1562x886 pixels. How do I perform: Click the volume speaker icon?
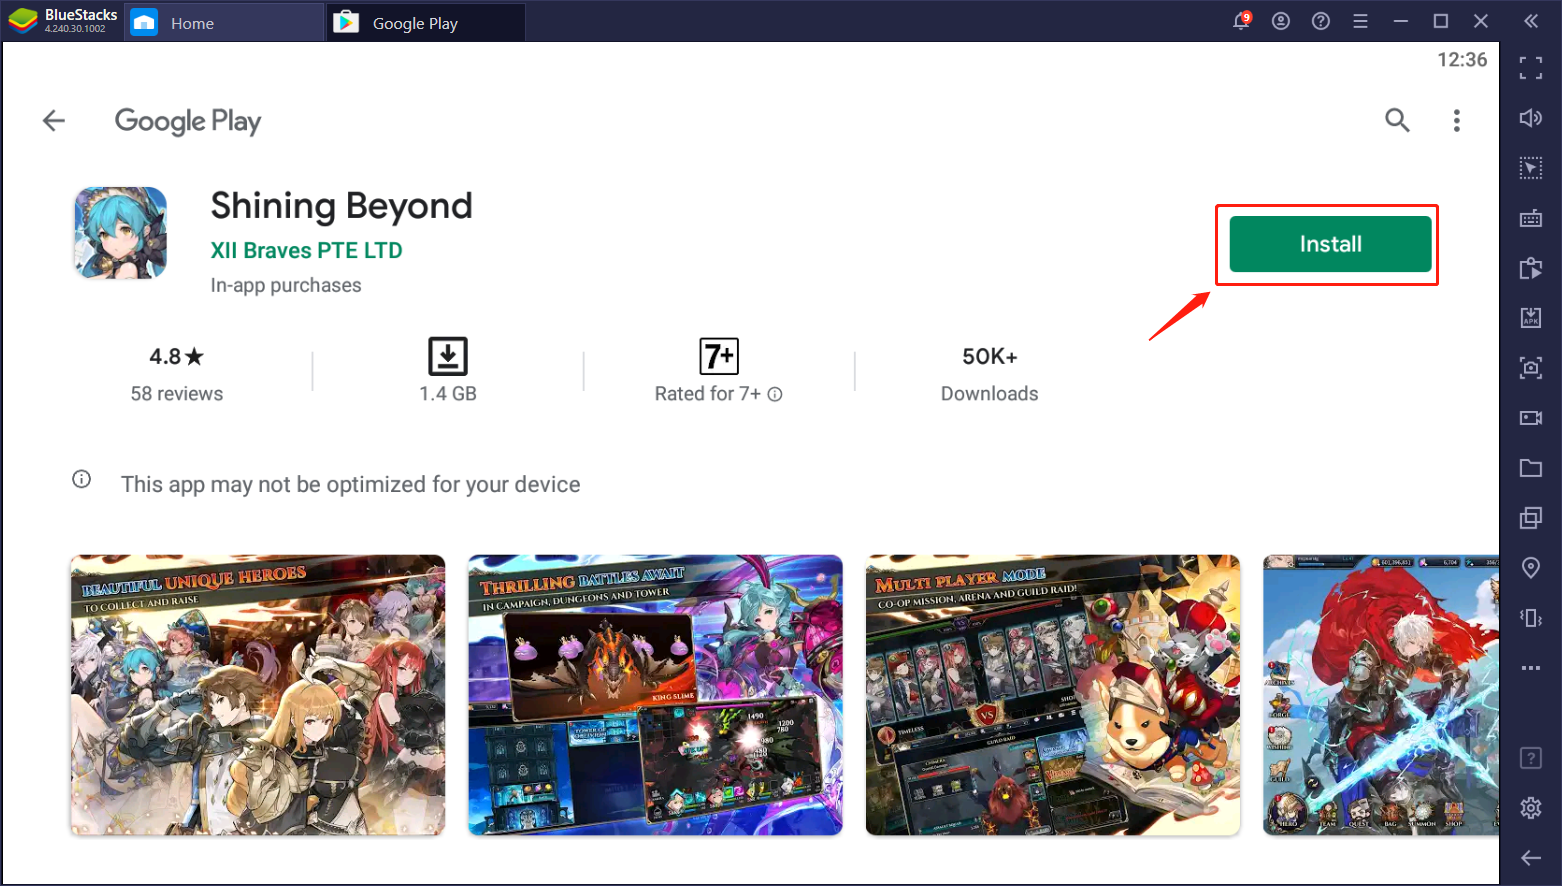(1531, 118)
